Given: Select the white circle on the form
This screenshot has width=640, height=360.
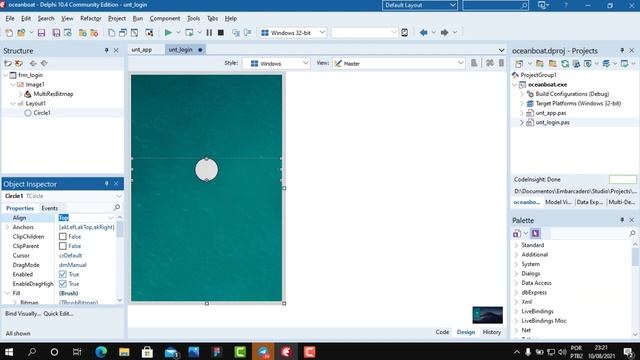Looking at the screenshot, I should coord(207,170).
